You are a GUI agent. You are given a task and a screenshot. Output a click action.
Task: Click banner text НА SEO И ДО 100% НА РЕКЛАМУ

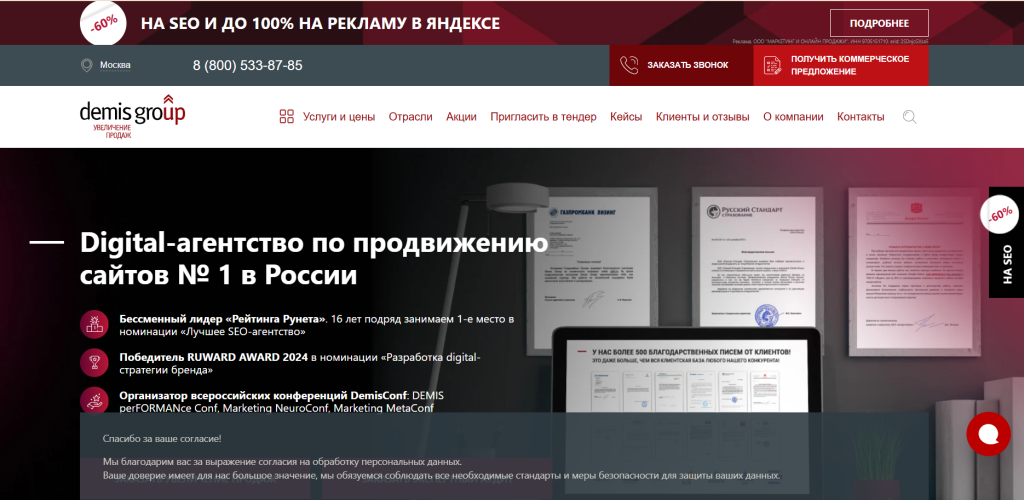[x=320, y=23]
